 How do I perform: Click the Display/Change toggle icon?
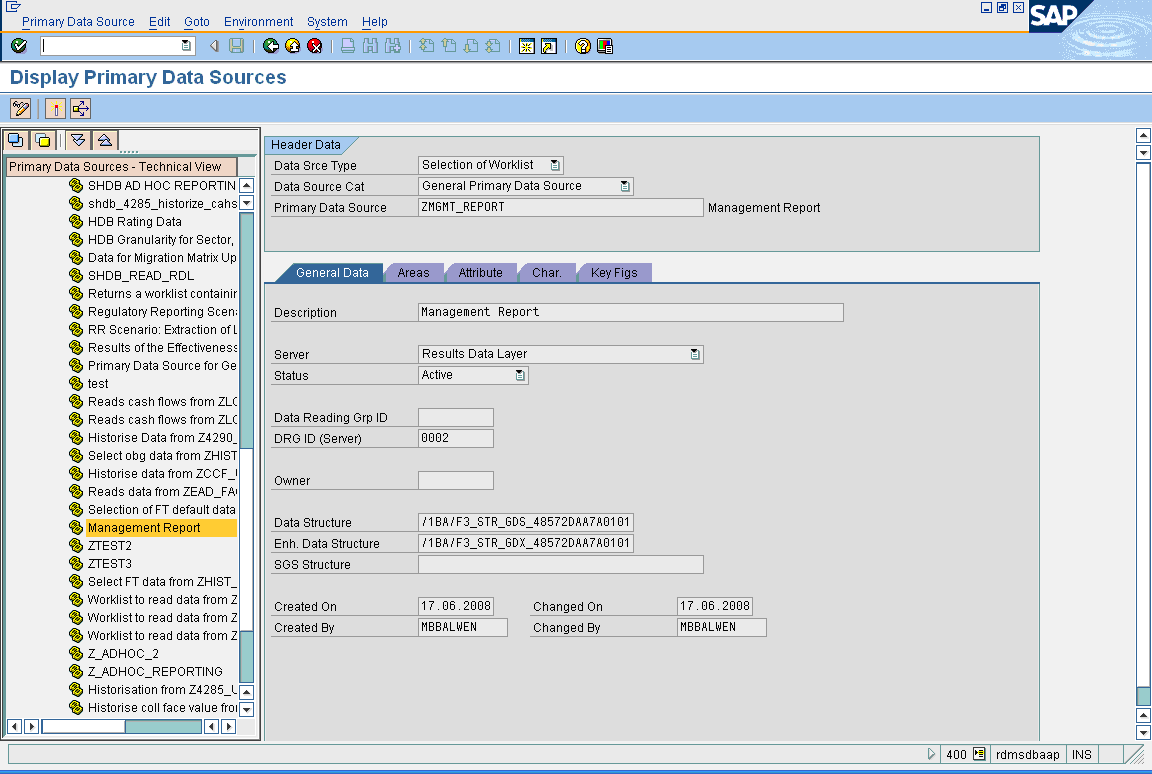(x=19, y=108)
